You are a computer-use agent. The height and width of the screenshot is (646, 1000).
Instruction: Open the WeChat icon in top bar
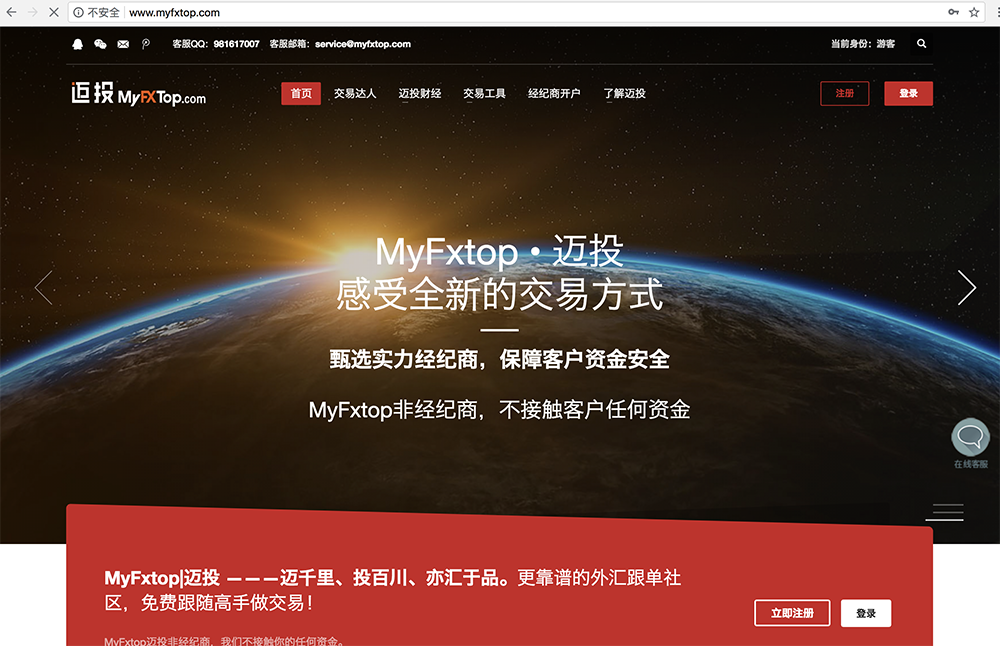tap(100, 44)
